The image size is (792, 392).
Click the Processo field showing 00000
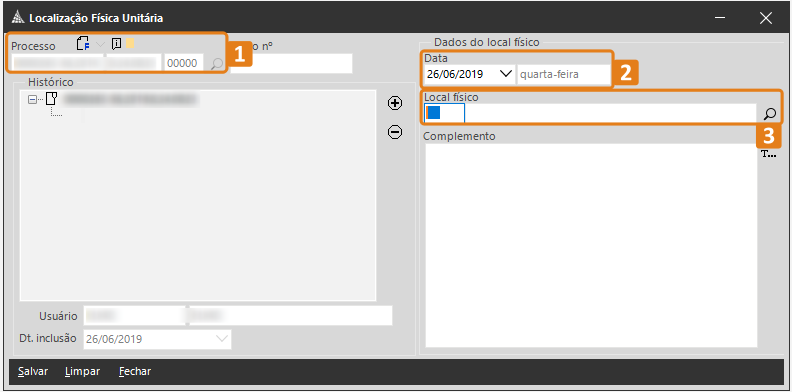coord(184,63)
